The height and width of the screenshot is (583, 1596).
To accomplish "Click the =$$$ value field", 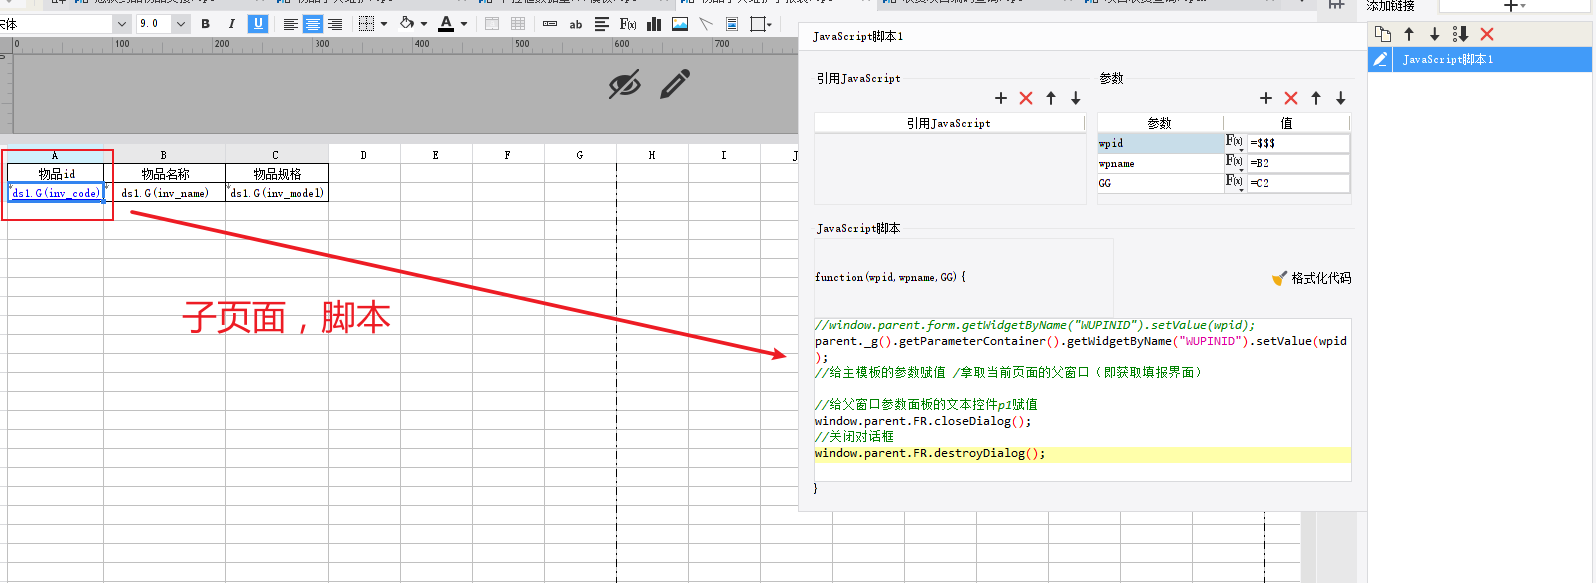I will [1298, 143].
